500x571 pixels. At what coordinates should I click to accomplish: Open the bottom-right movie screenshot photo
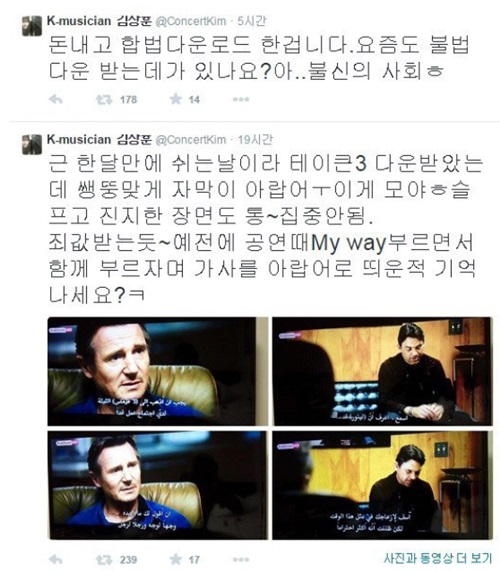point(382,485)
